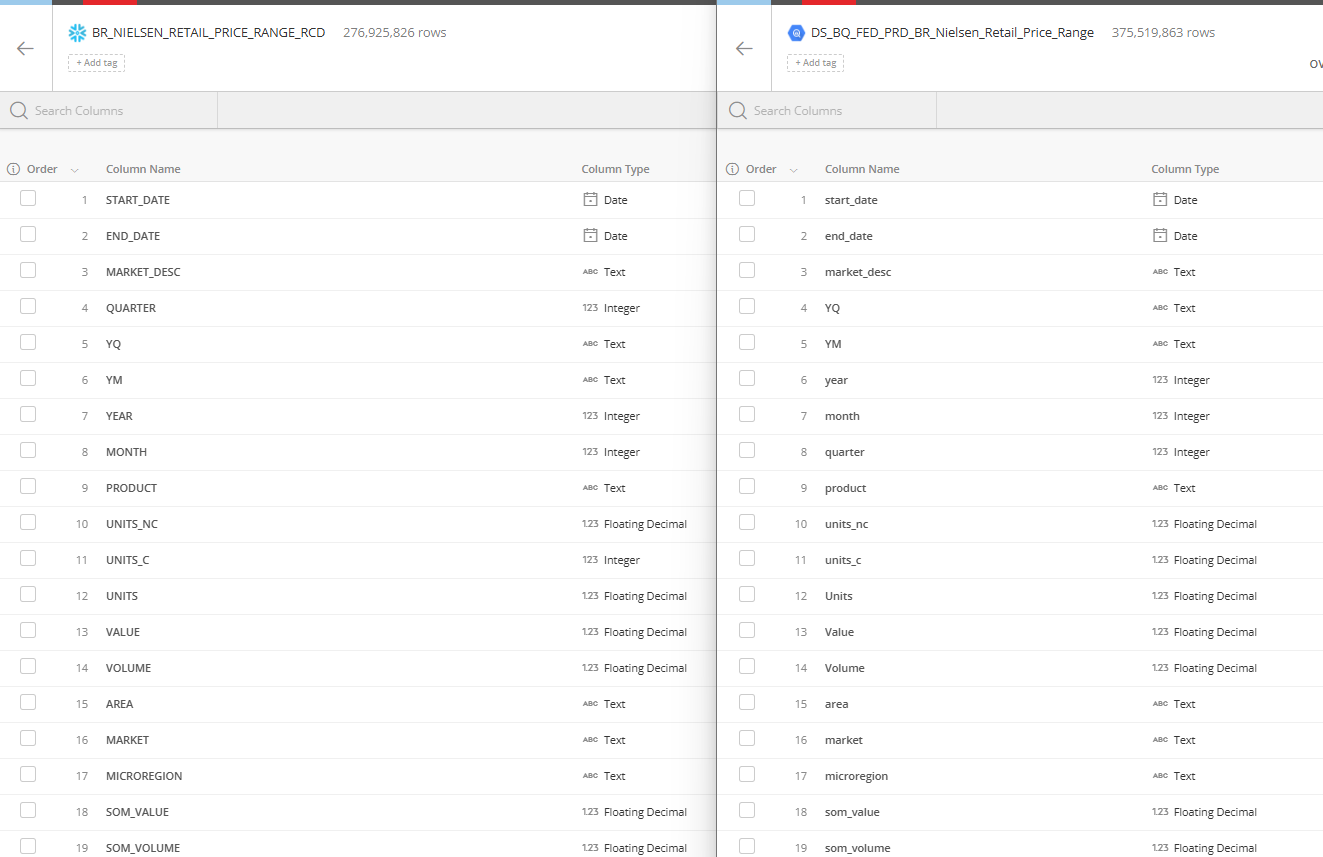Screen dimensions: 1323x857
Task: Click the Integer type icon for lowercase year
Action: pyautogui.click(x=1160, y=380)
